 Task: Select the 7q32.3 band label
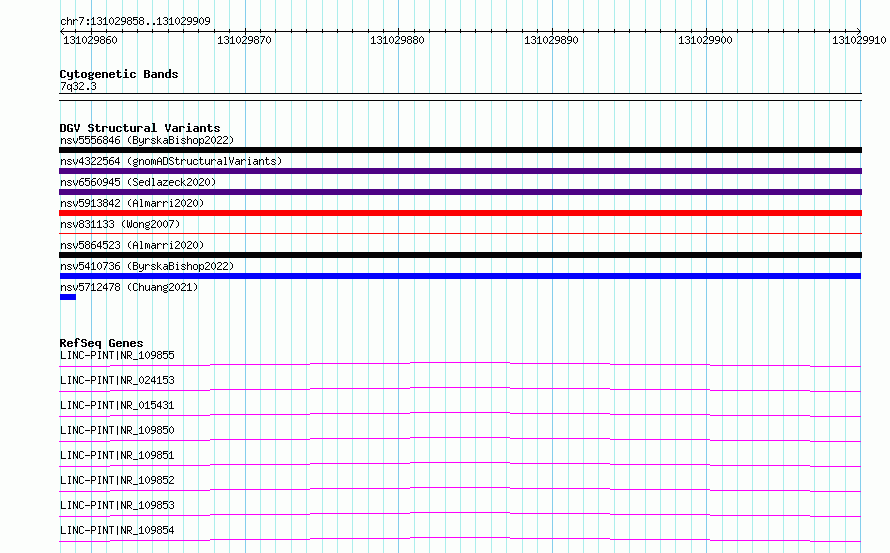click(78, 86)
